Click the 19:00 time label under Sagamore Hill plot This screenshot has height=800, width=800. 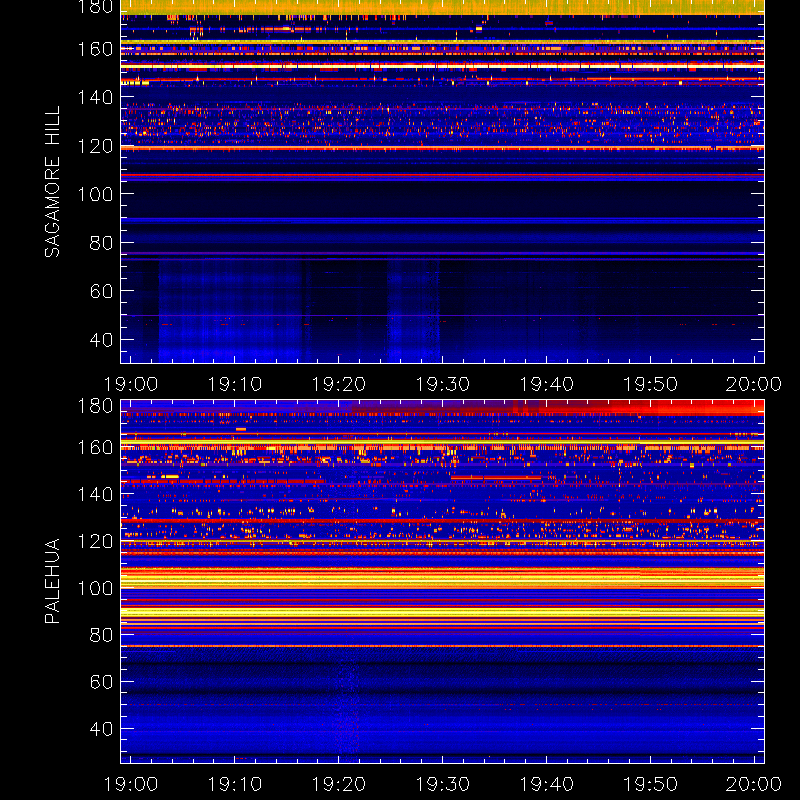[x=131, y=384]
